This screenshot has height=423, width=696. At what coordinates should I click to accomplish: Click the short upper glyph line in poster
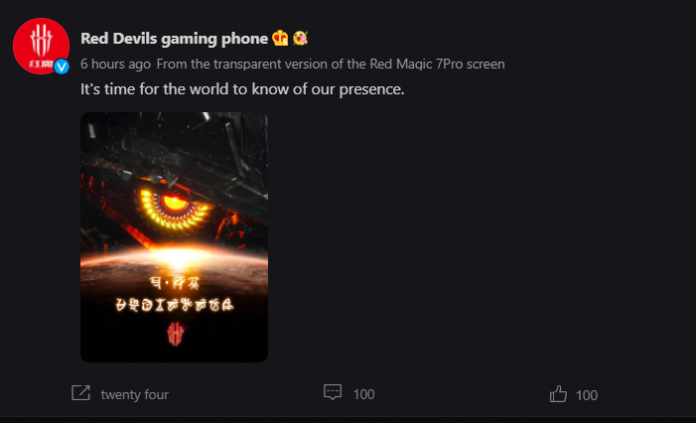pyautogui.click(x=174, y=283)
